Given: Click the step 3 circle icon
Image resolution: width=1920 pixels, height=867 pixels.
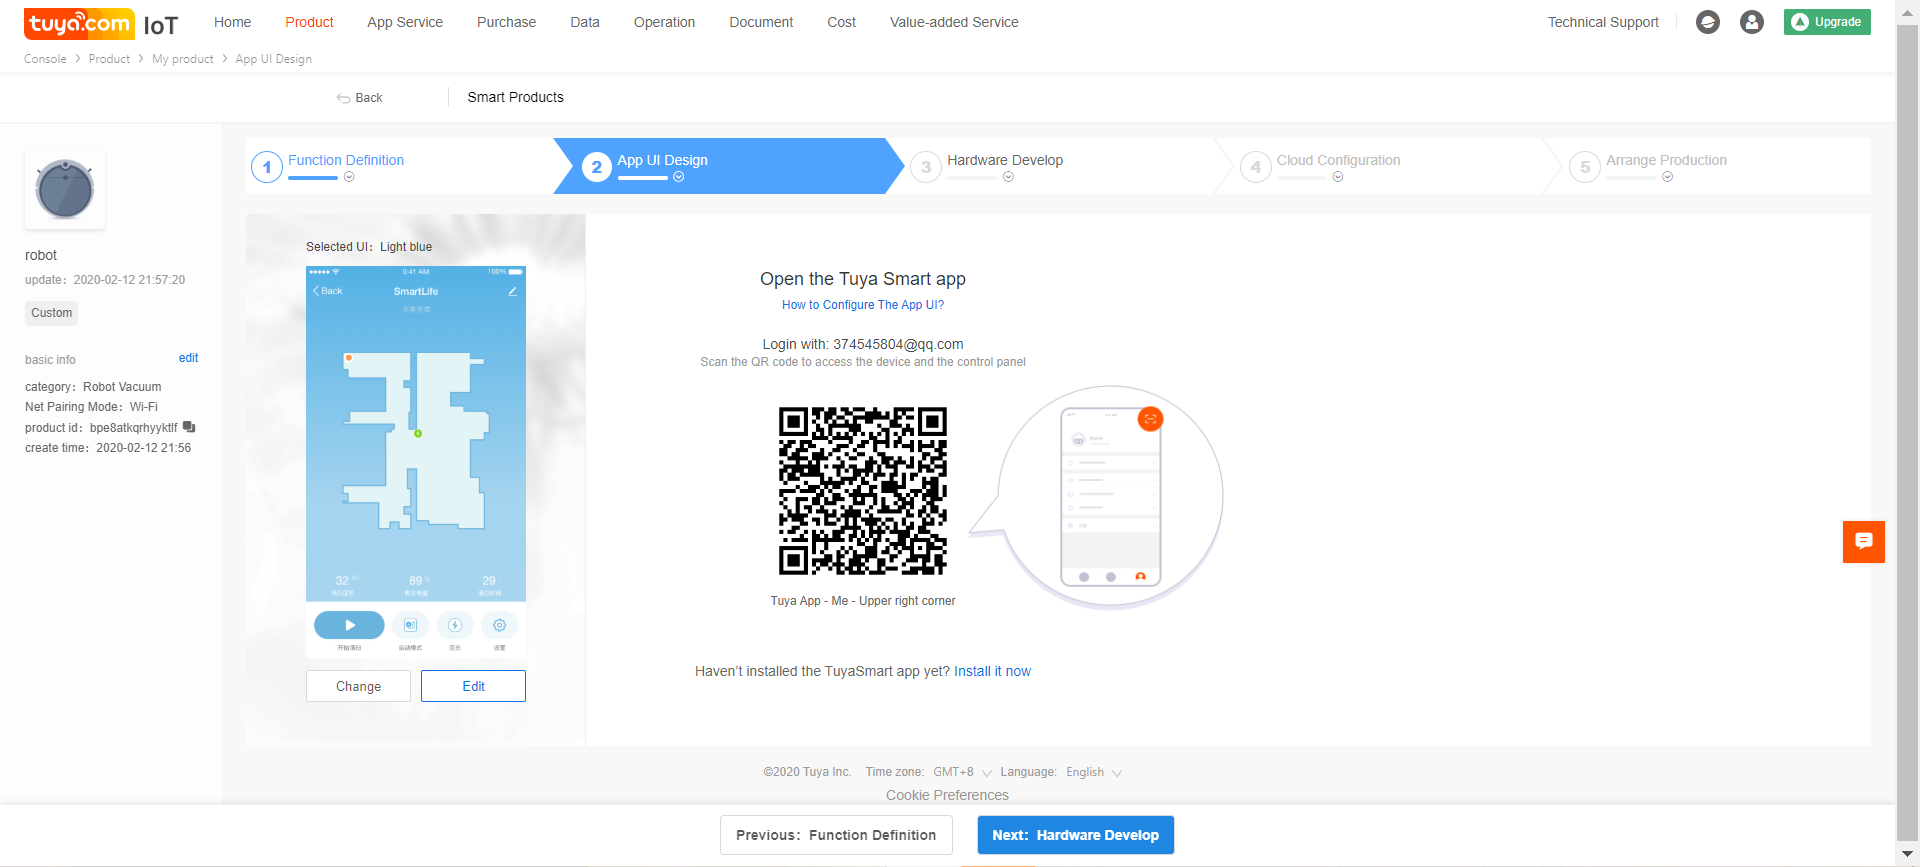Looking at the screenshot, I should [x=926, y=167].
